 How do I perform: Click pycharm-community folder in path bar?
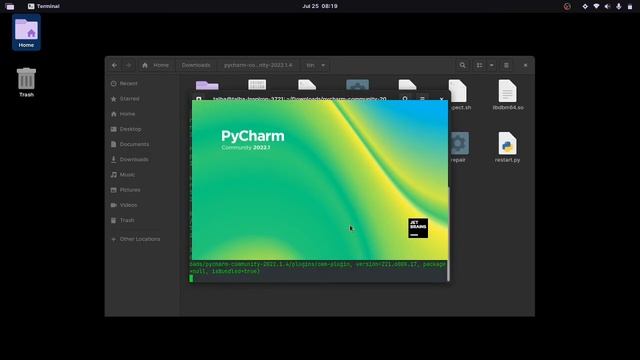tap(258, 65)
